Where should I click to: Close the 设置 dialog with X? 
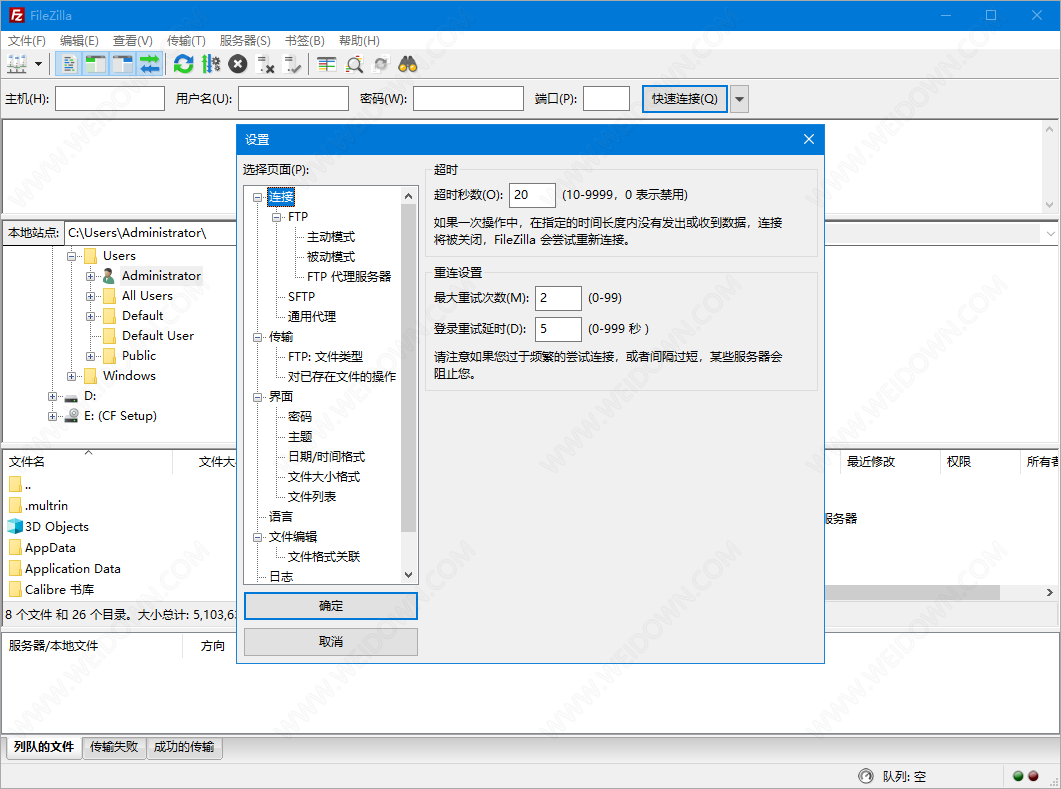click(x=809, y=139)
